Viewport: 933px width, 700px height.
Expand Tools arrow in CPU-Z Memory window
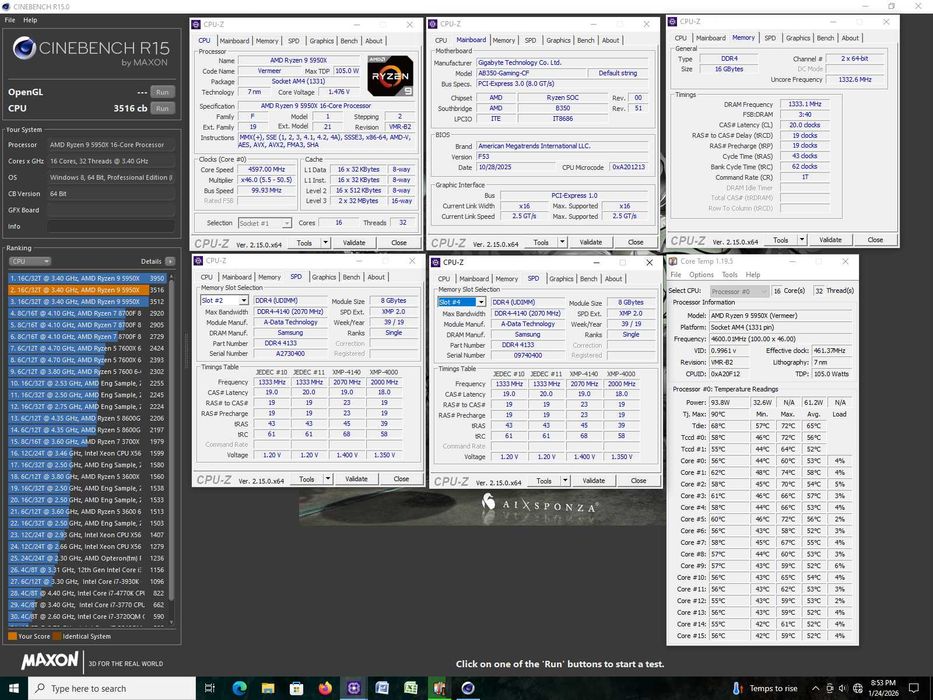(x=802, y=240)
